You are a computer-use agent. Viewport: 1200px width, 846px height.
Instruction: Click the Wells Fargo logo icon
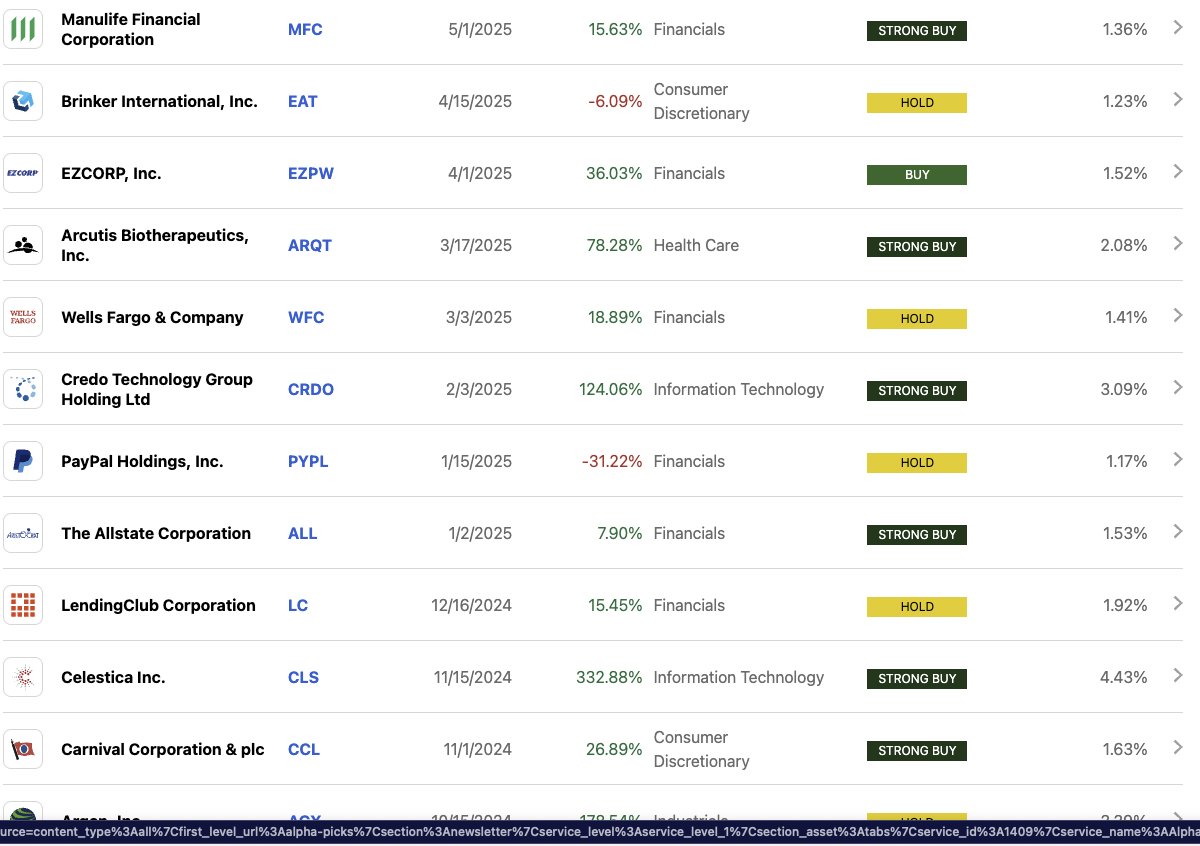coord(23,317)
